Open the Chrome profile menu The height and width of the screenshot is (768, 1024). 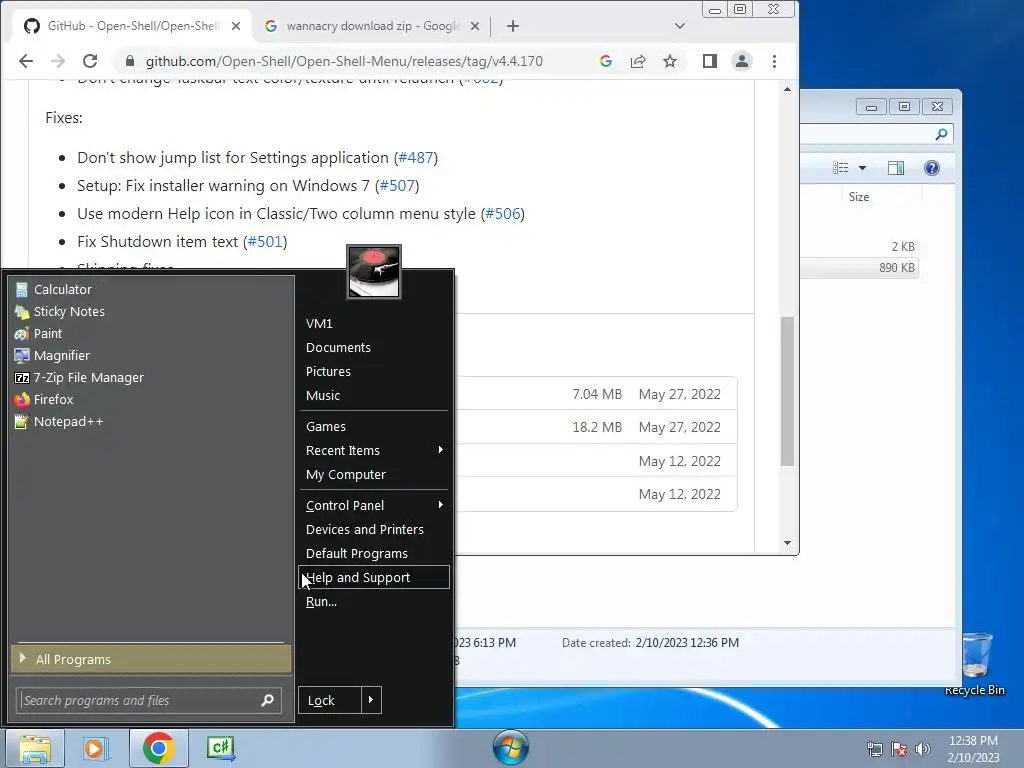pos(742,61)
